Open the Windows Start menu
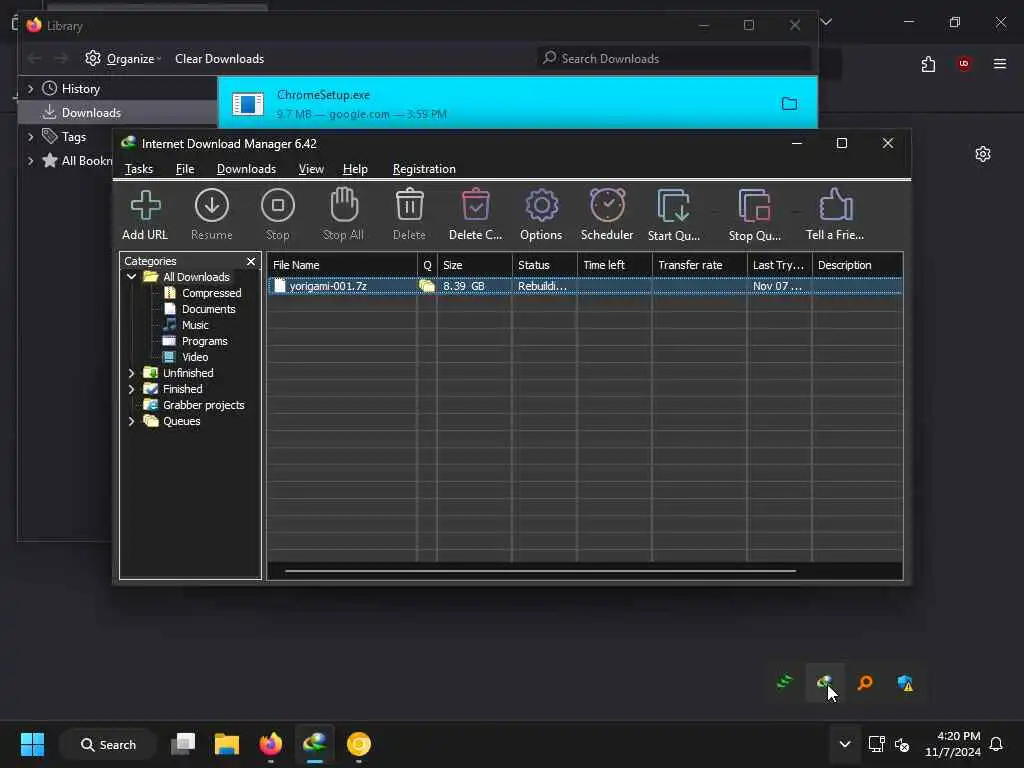Image resolution: width=1024 pixels, height=768 pixels. pyautogui.click(x=32, y=744)
